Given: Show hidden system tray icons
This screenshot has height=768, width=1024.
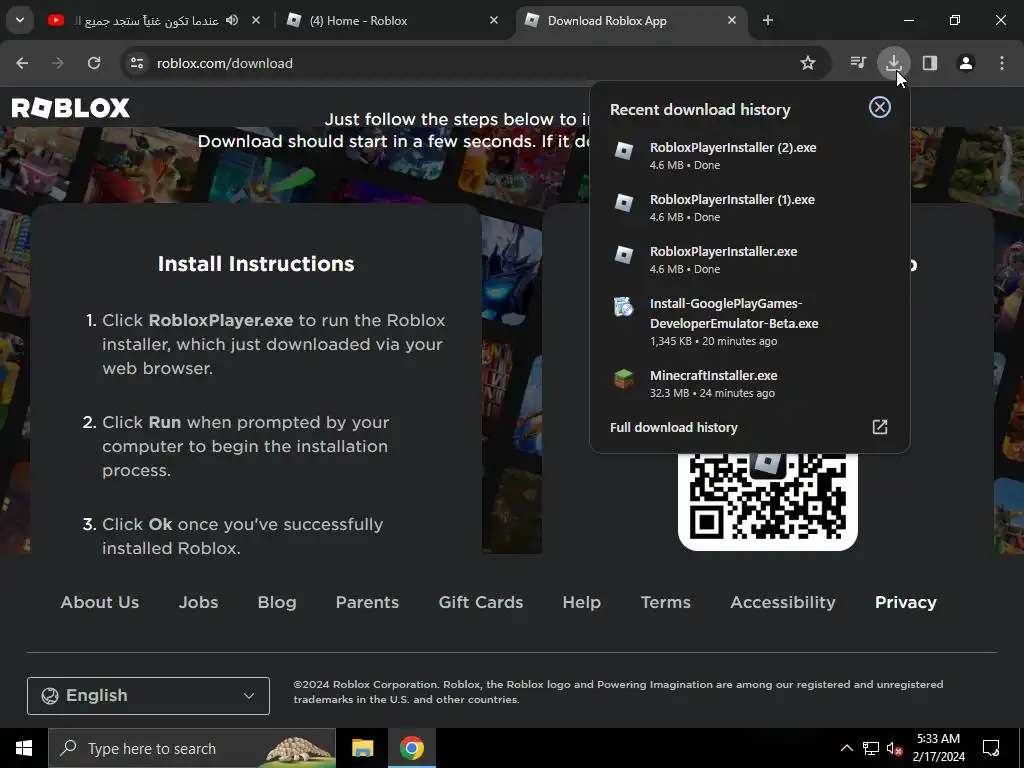Looking at the screenshot, I should (846, 748).
